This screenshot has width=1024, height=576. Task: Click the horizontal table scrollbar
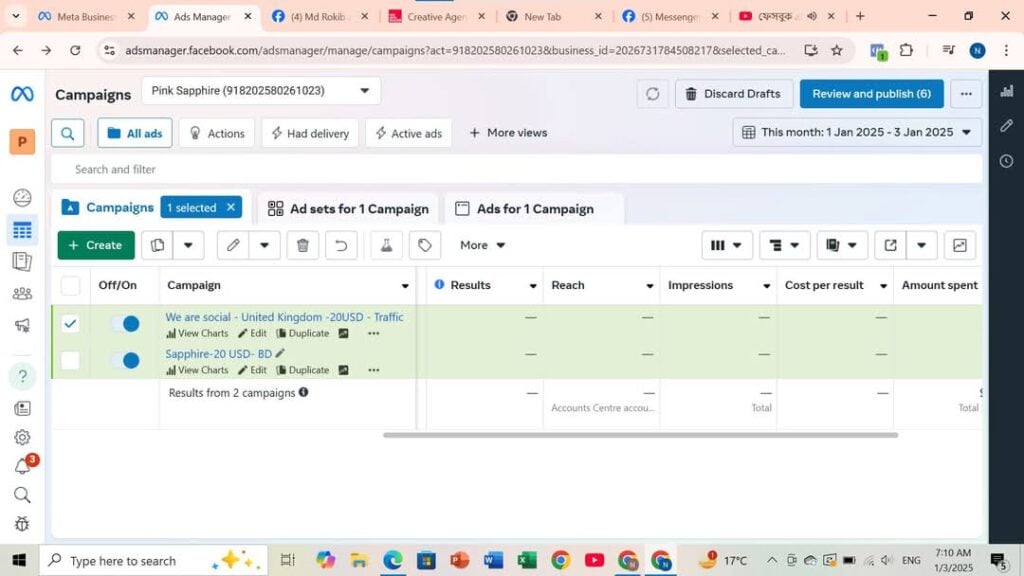click(x=640, y=435)
